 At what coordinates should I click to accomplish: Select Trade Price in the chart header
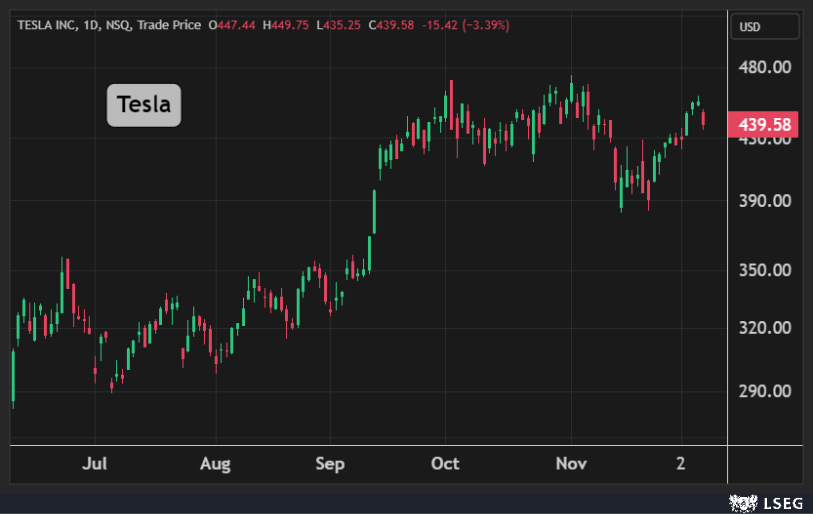(170, 24)
